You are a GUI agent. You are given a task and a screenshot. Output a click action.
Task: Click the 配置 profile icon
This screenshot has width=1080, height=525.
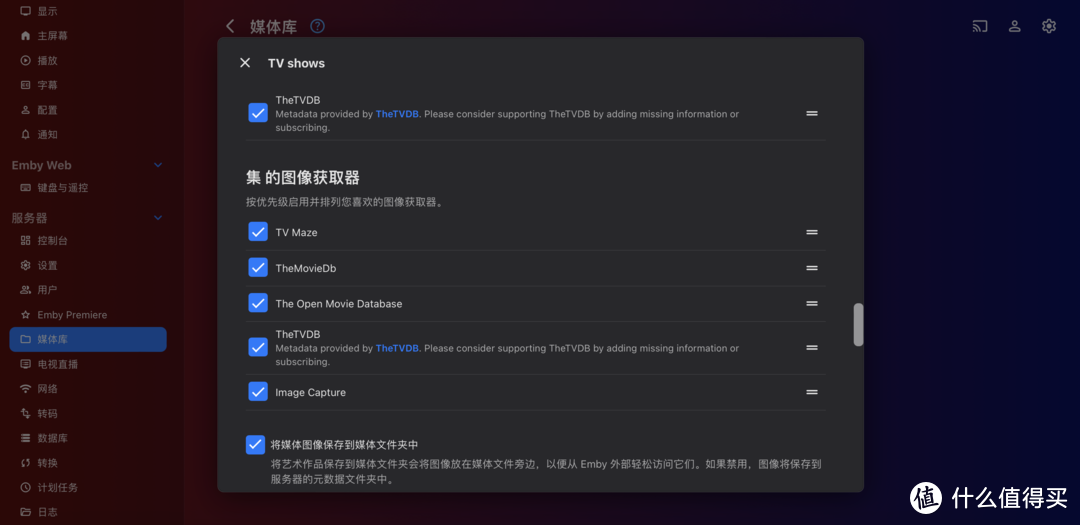[x=25, y=110]
